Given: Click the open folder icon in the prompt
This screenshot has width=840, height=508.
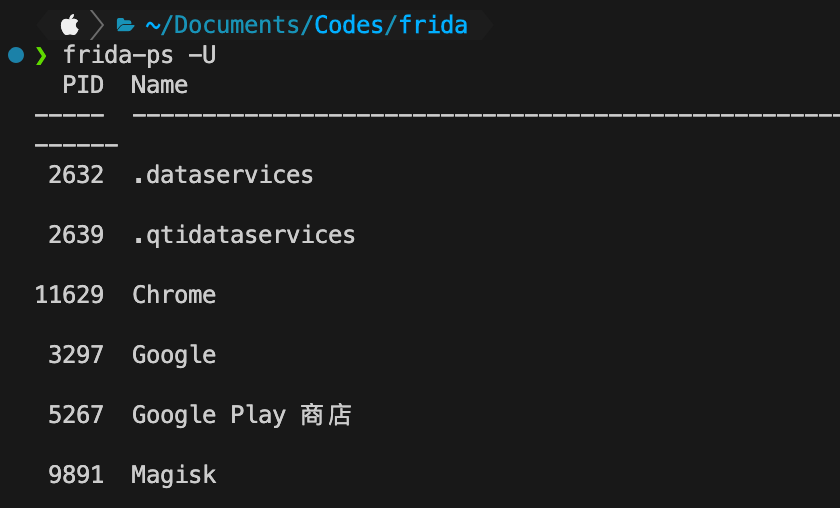Looking at the screenshot, I should pyautogui.click(x=125, y=25).
